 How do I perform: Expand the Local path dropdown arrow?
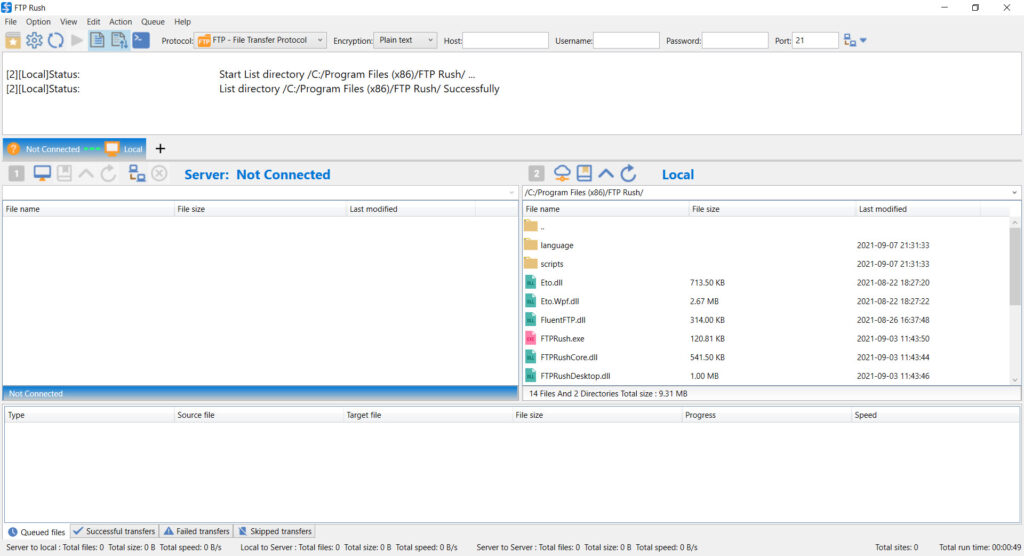(1014, 193)
